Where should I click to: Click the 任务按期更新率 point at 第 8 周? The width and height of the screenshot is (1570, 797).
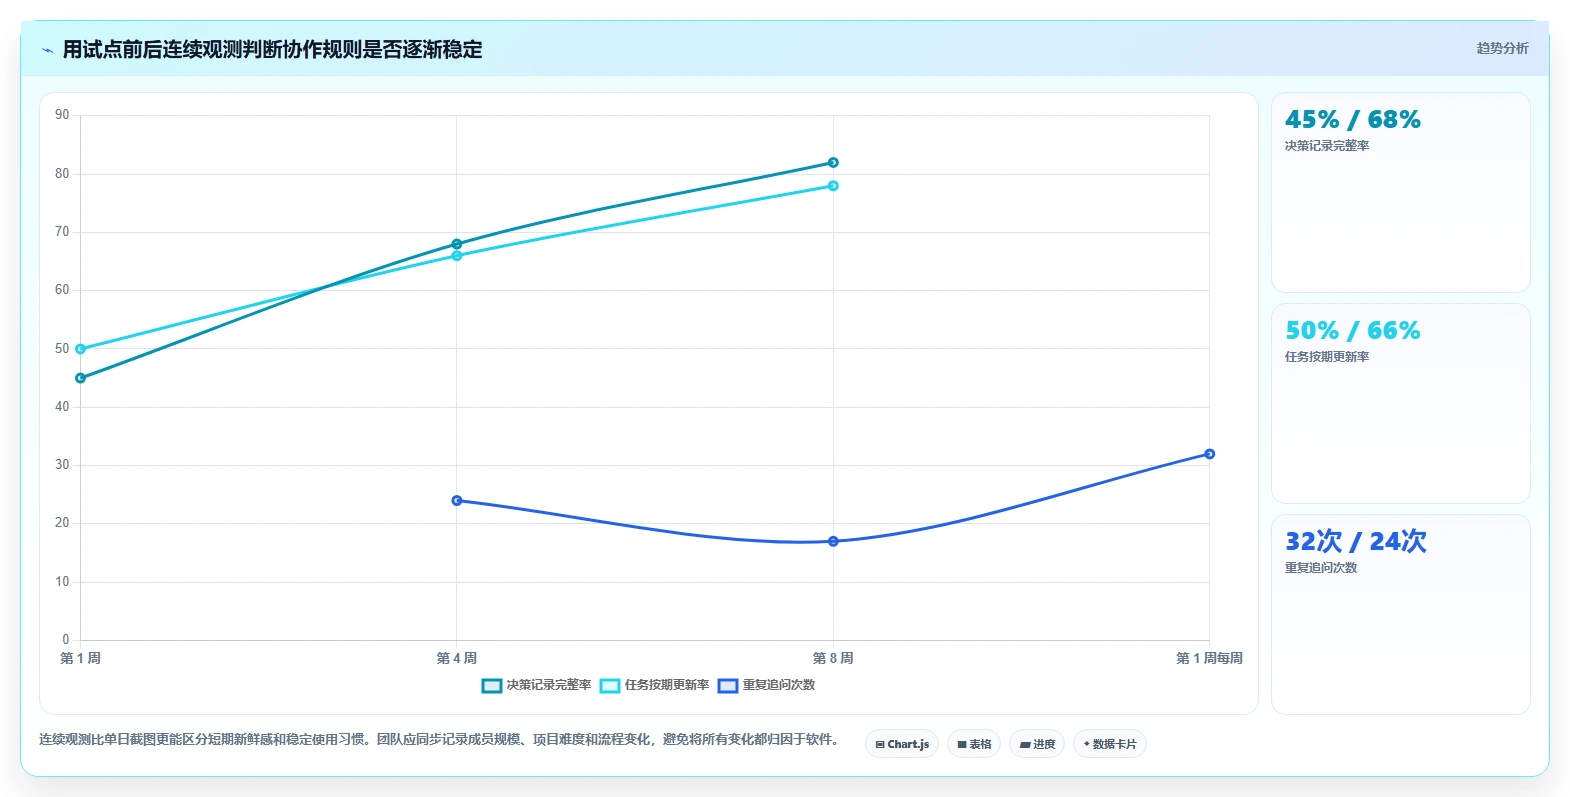833,186
